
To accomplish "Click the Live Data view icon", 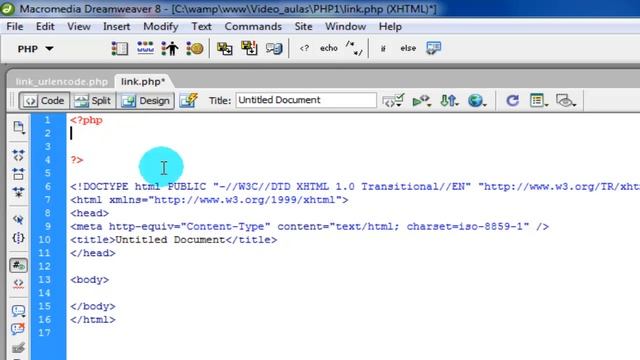I will (189, 100).
